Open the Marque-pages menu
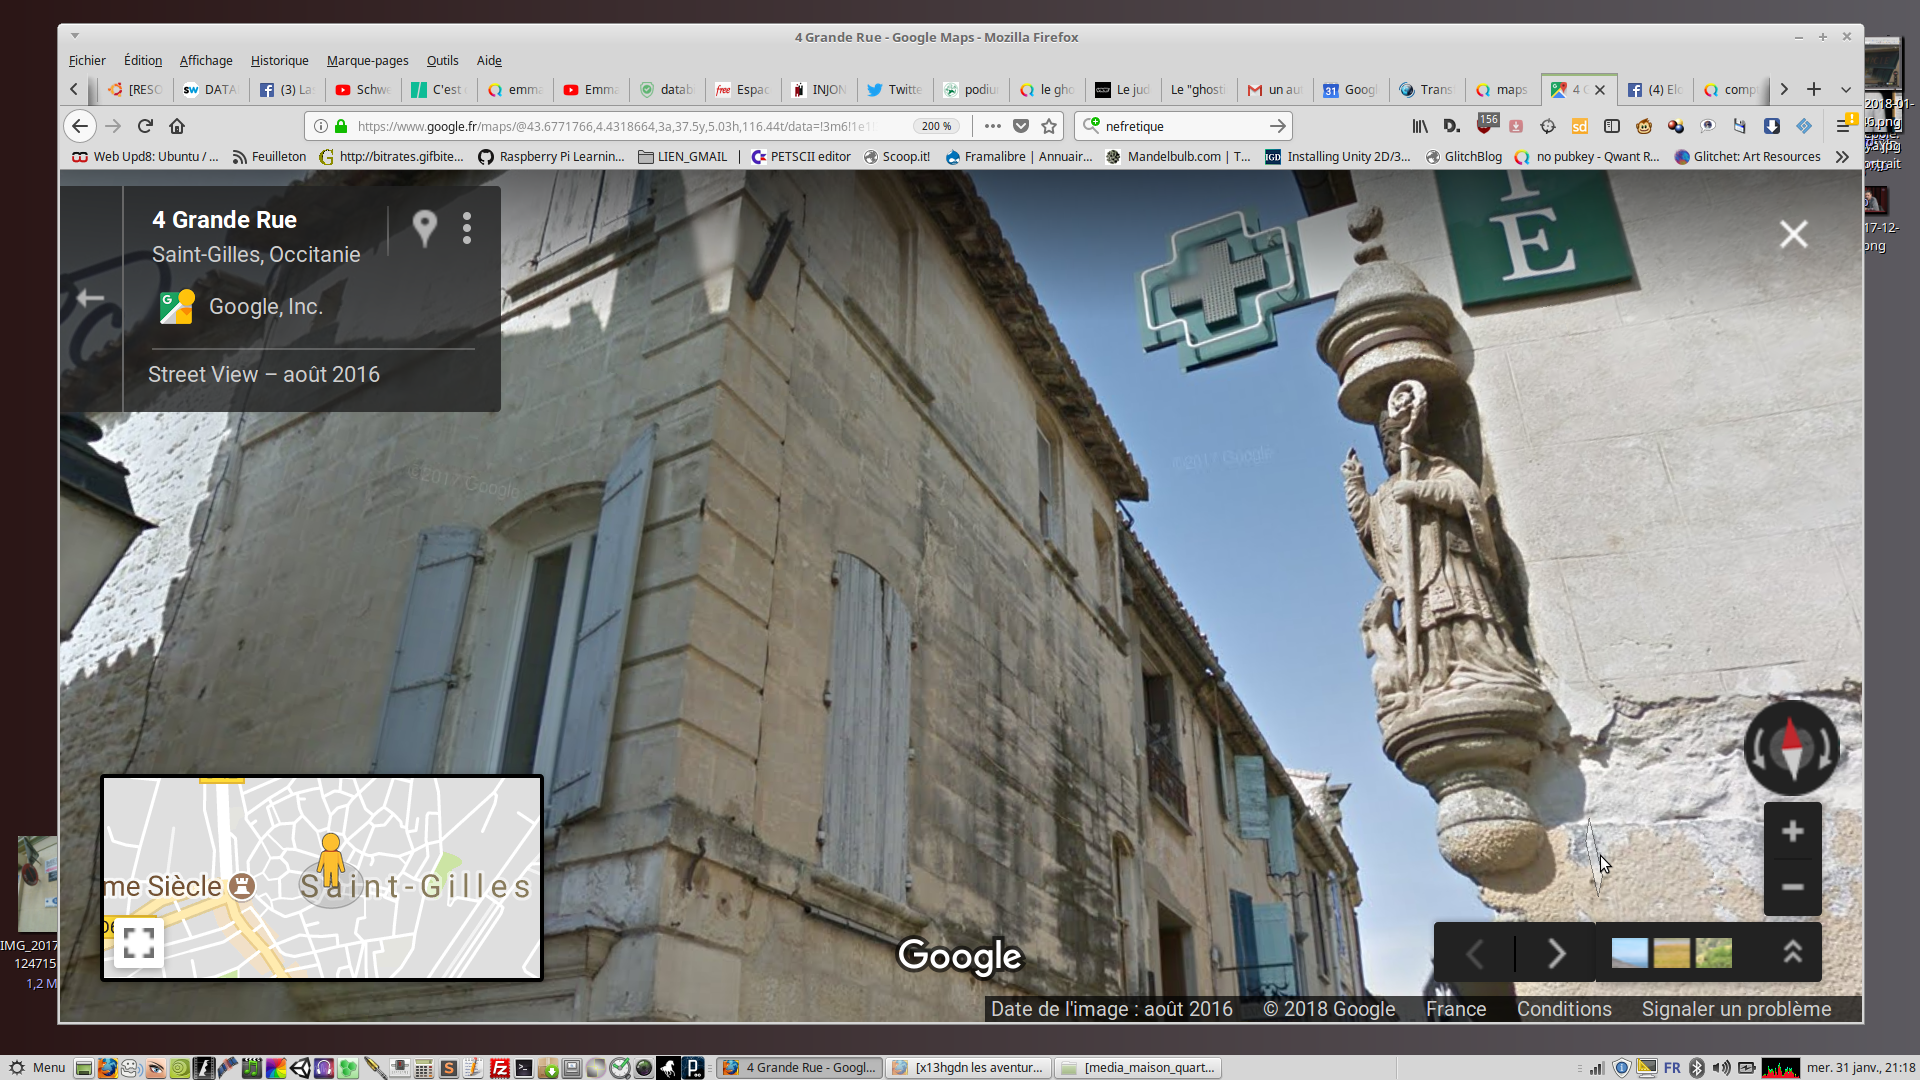 [367, 60]
